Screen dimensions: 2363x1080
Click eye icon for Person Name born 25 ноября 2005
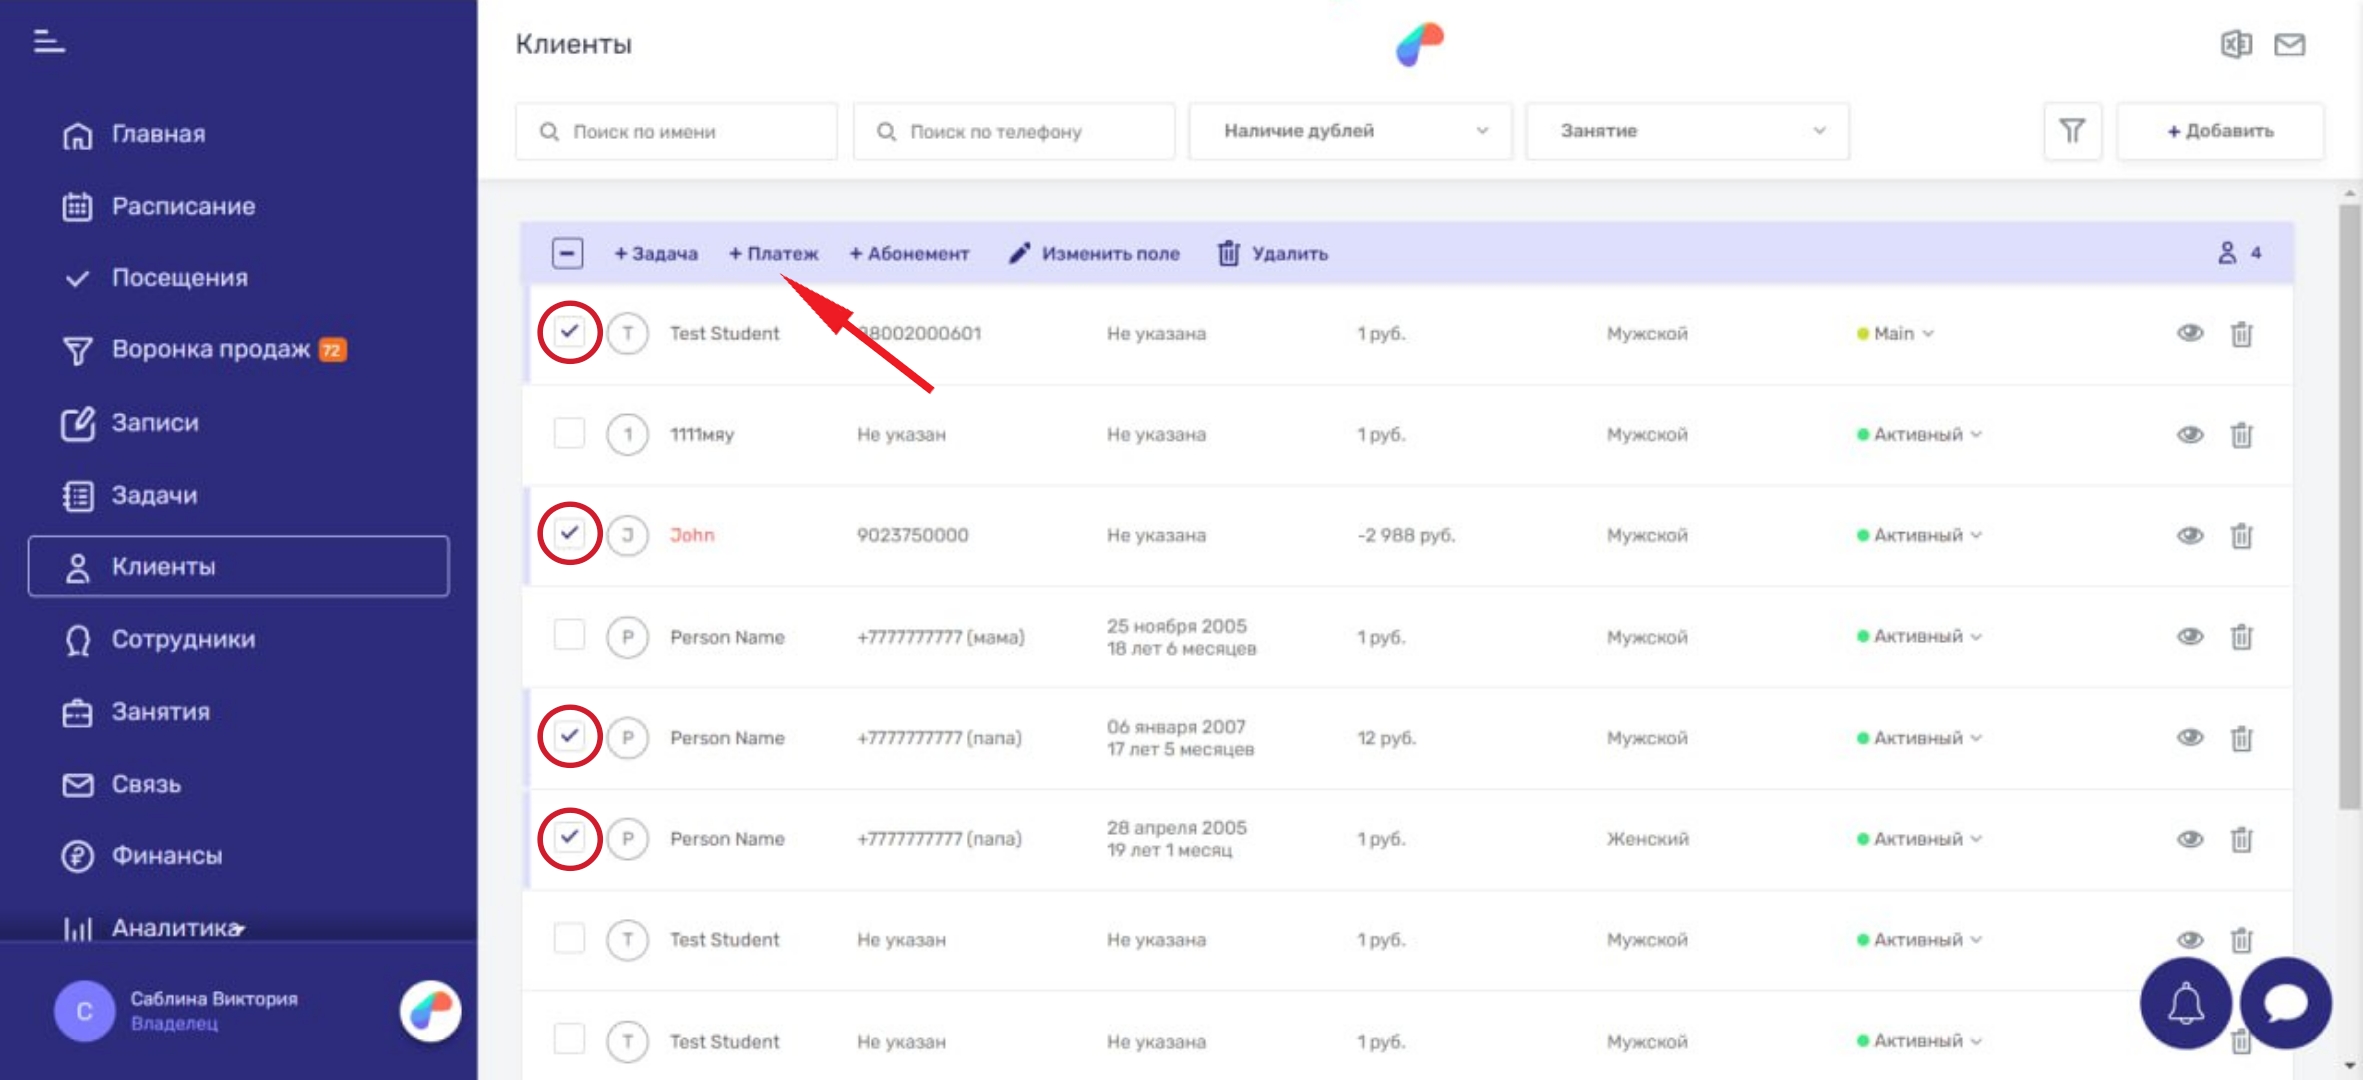[x=2189, y=636]
